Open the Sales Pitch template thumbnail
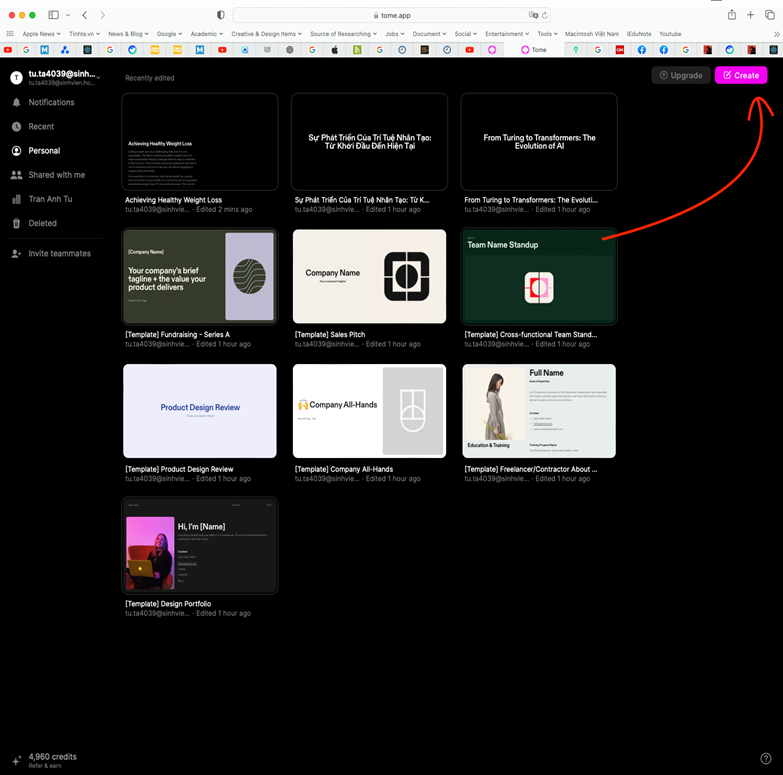Screen dimensions: 783x775 370,277
